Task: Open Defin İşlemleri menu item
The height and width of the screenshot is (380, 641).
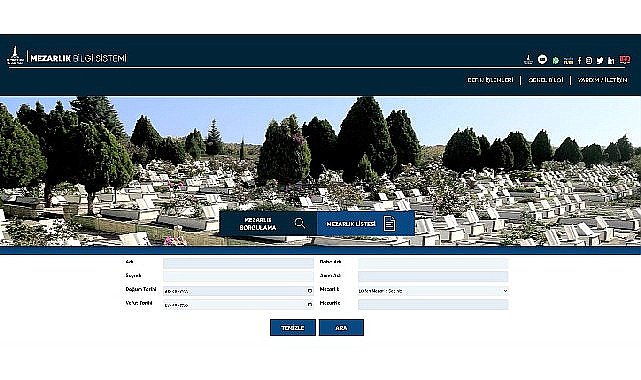Action: (490, 80)
